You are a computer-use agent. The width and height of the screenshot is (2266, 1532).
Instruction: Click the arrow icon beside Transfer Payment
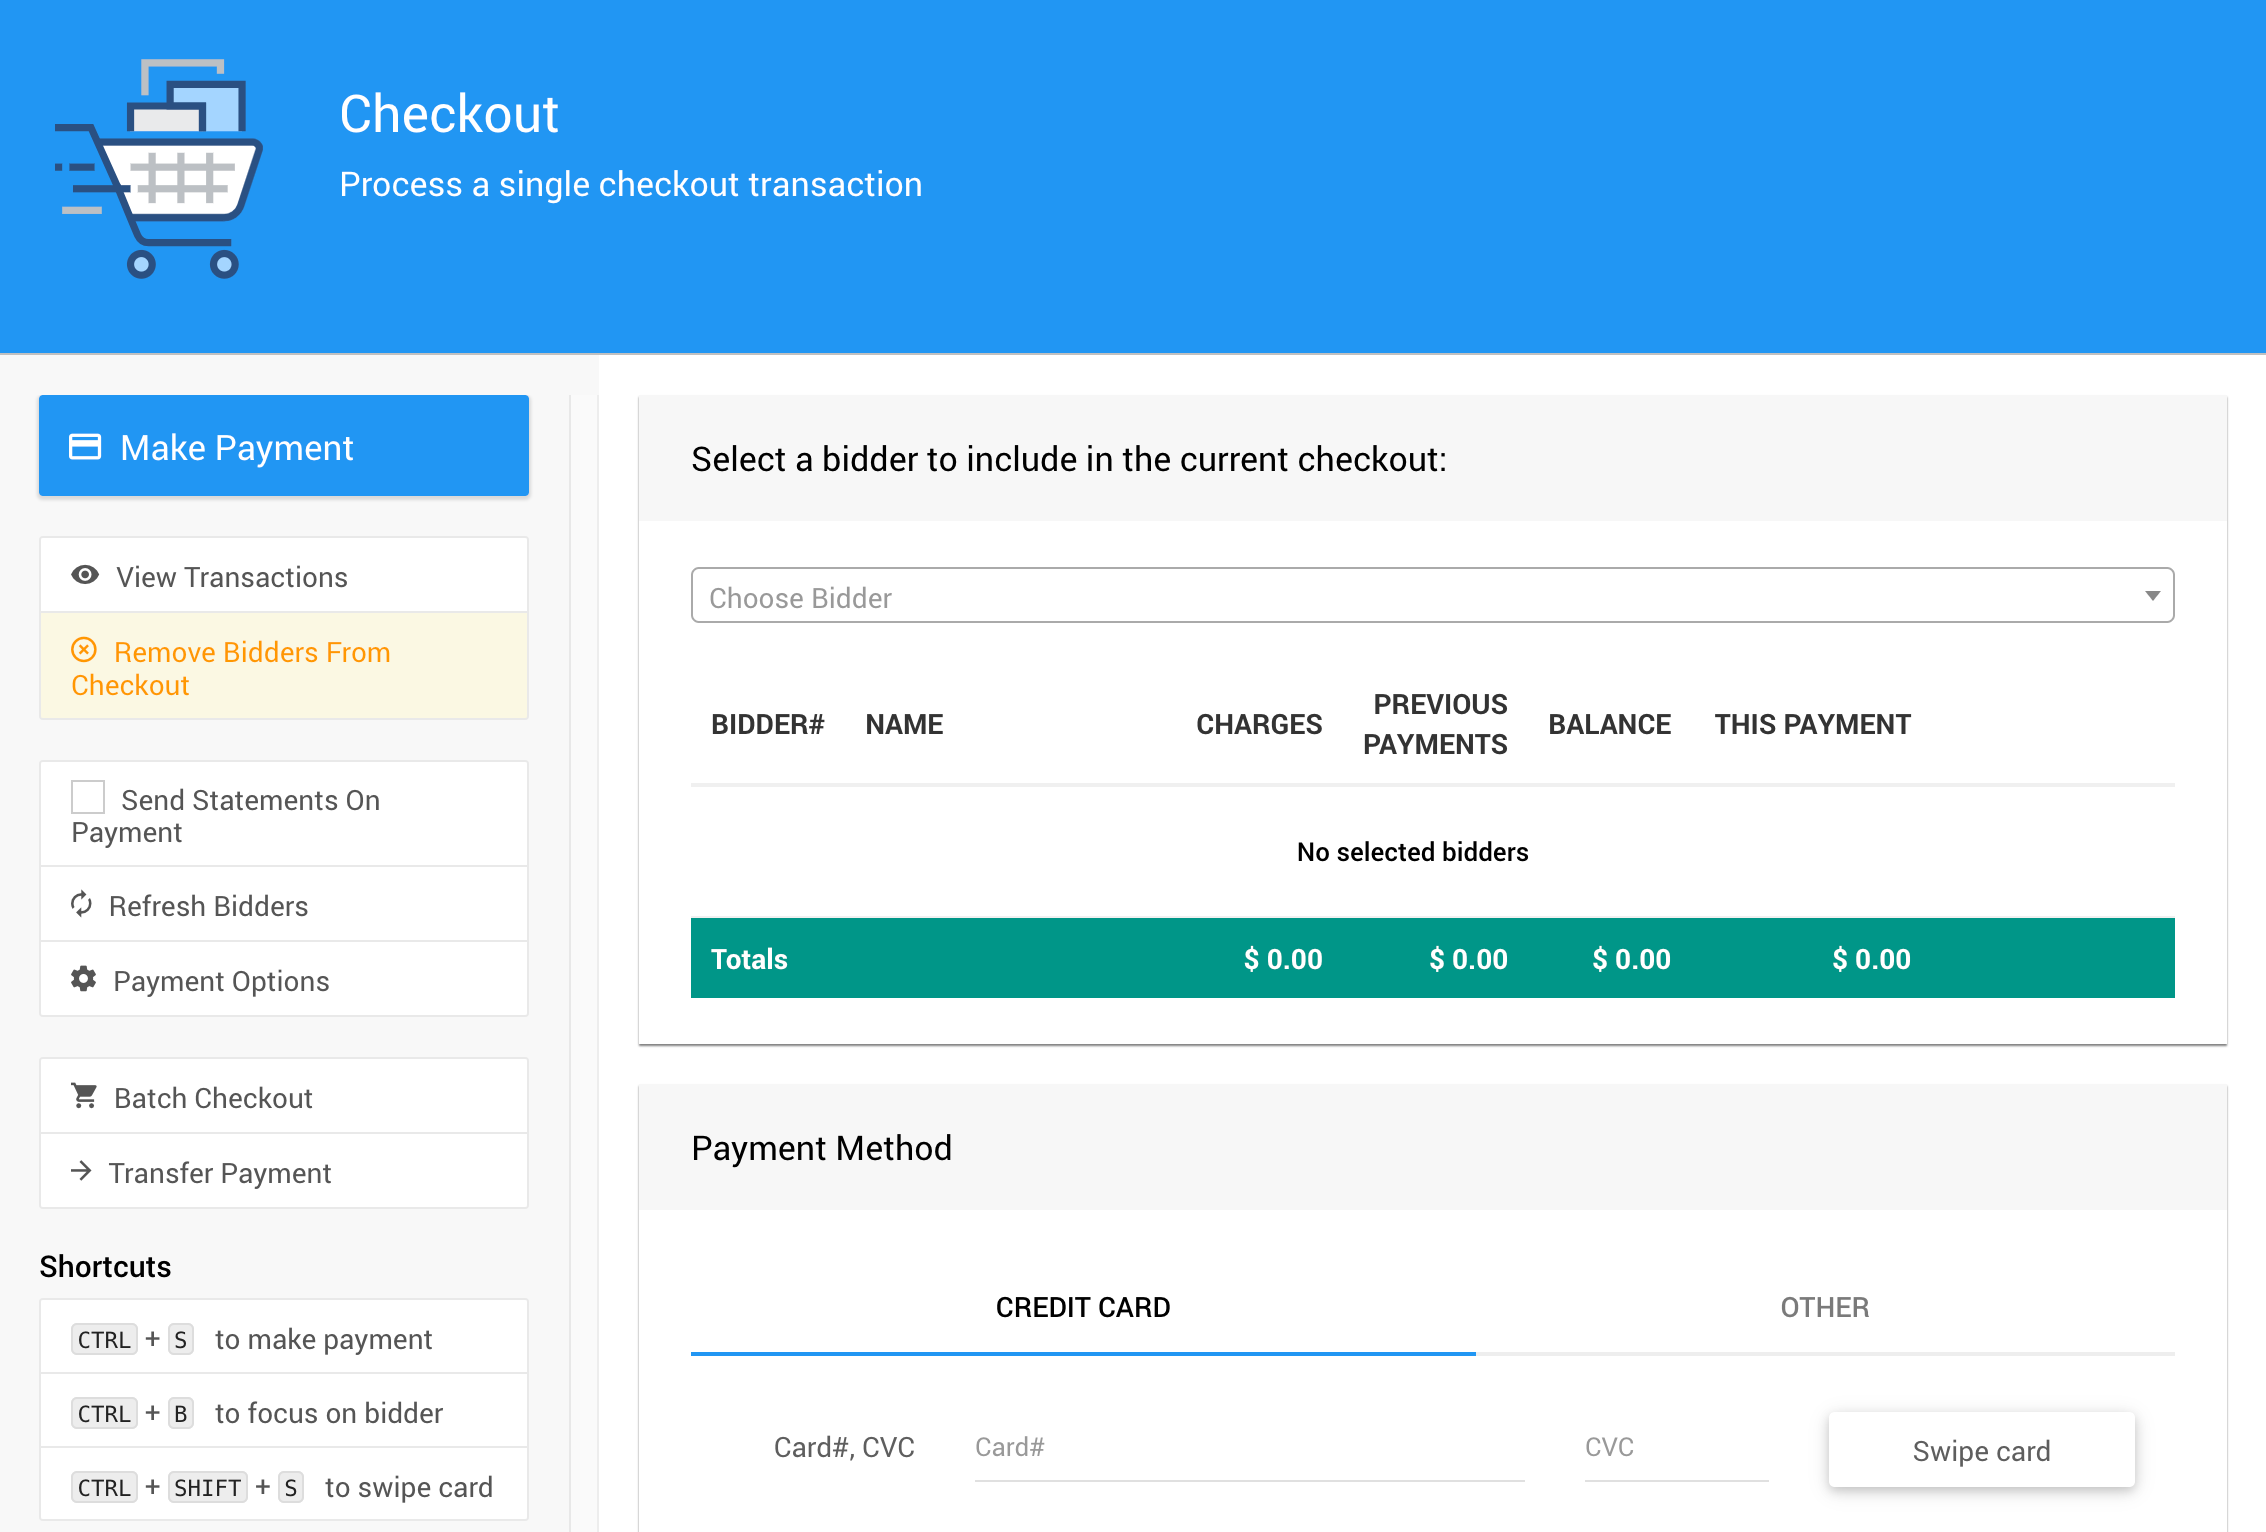[x=82, y=1171]
